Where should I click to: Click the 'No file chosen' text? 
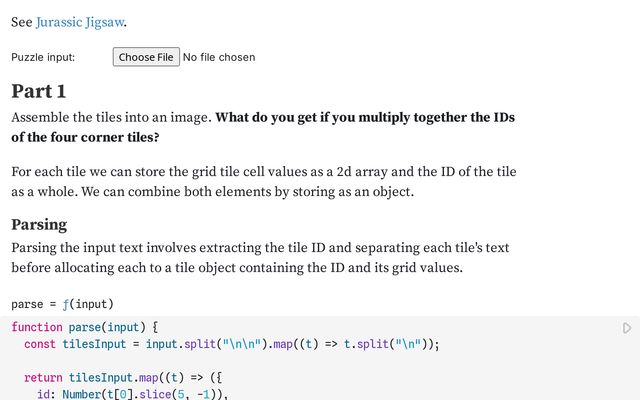219,57
